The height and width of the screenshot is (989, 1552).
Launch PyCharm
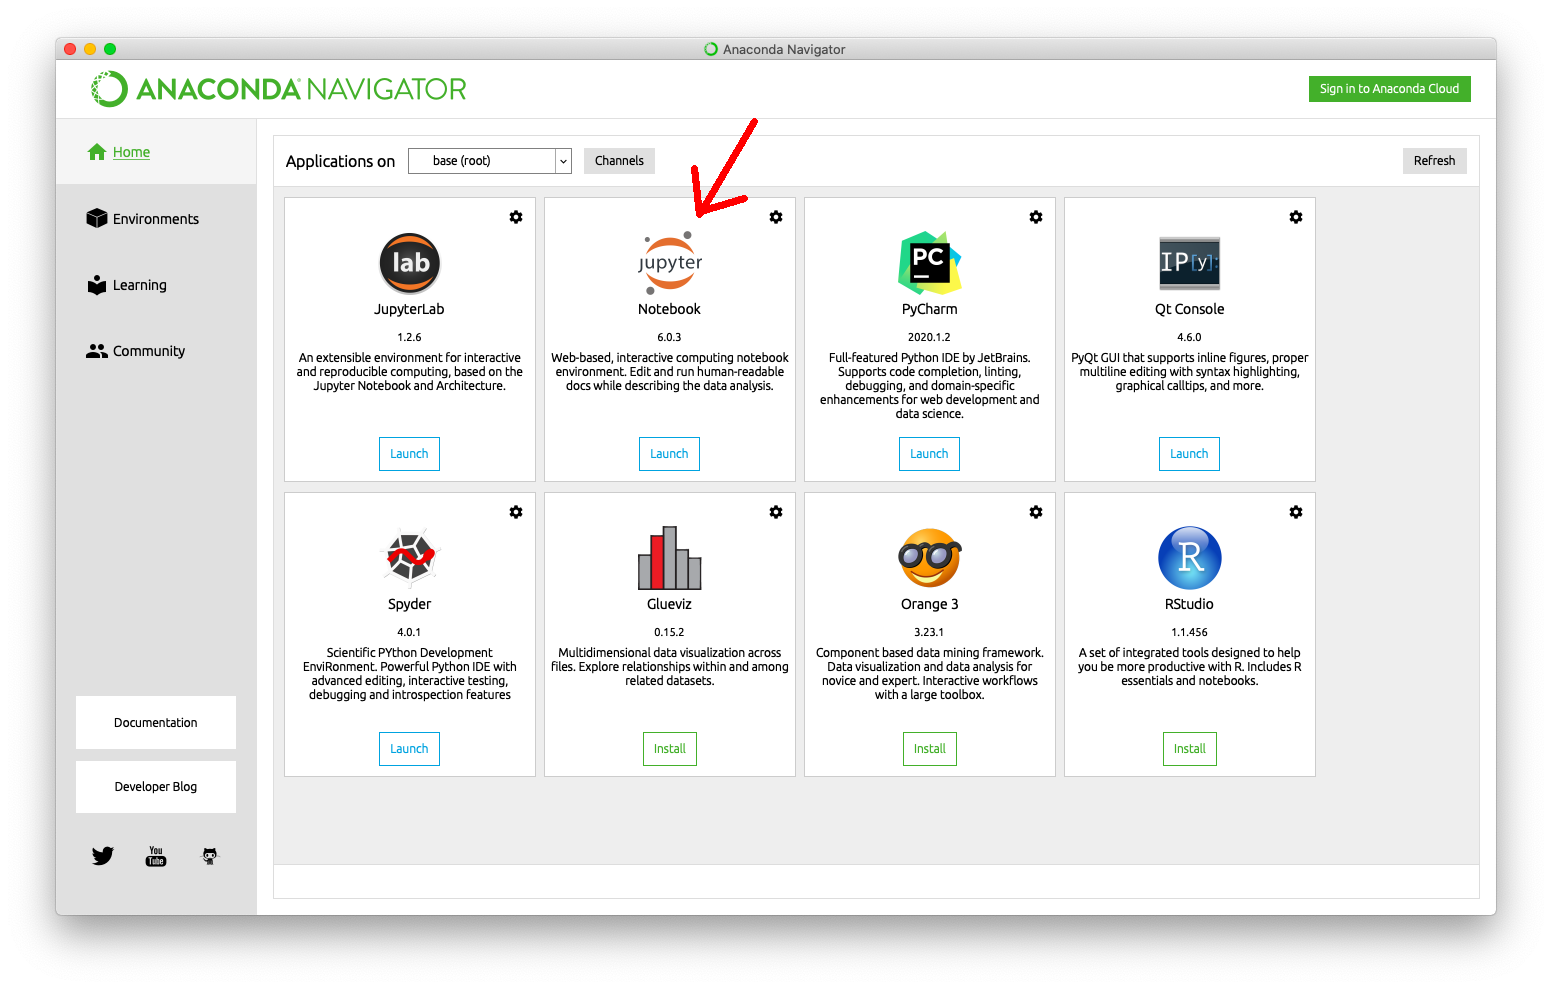[929, 454]
